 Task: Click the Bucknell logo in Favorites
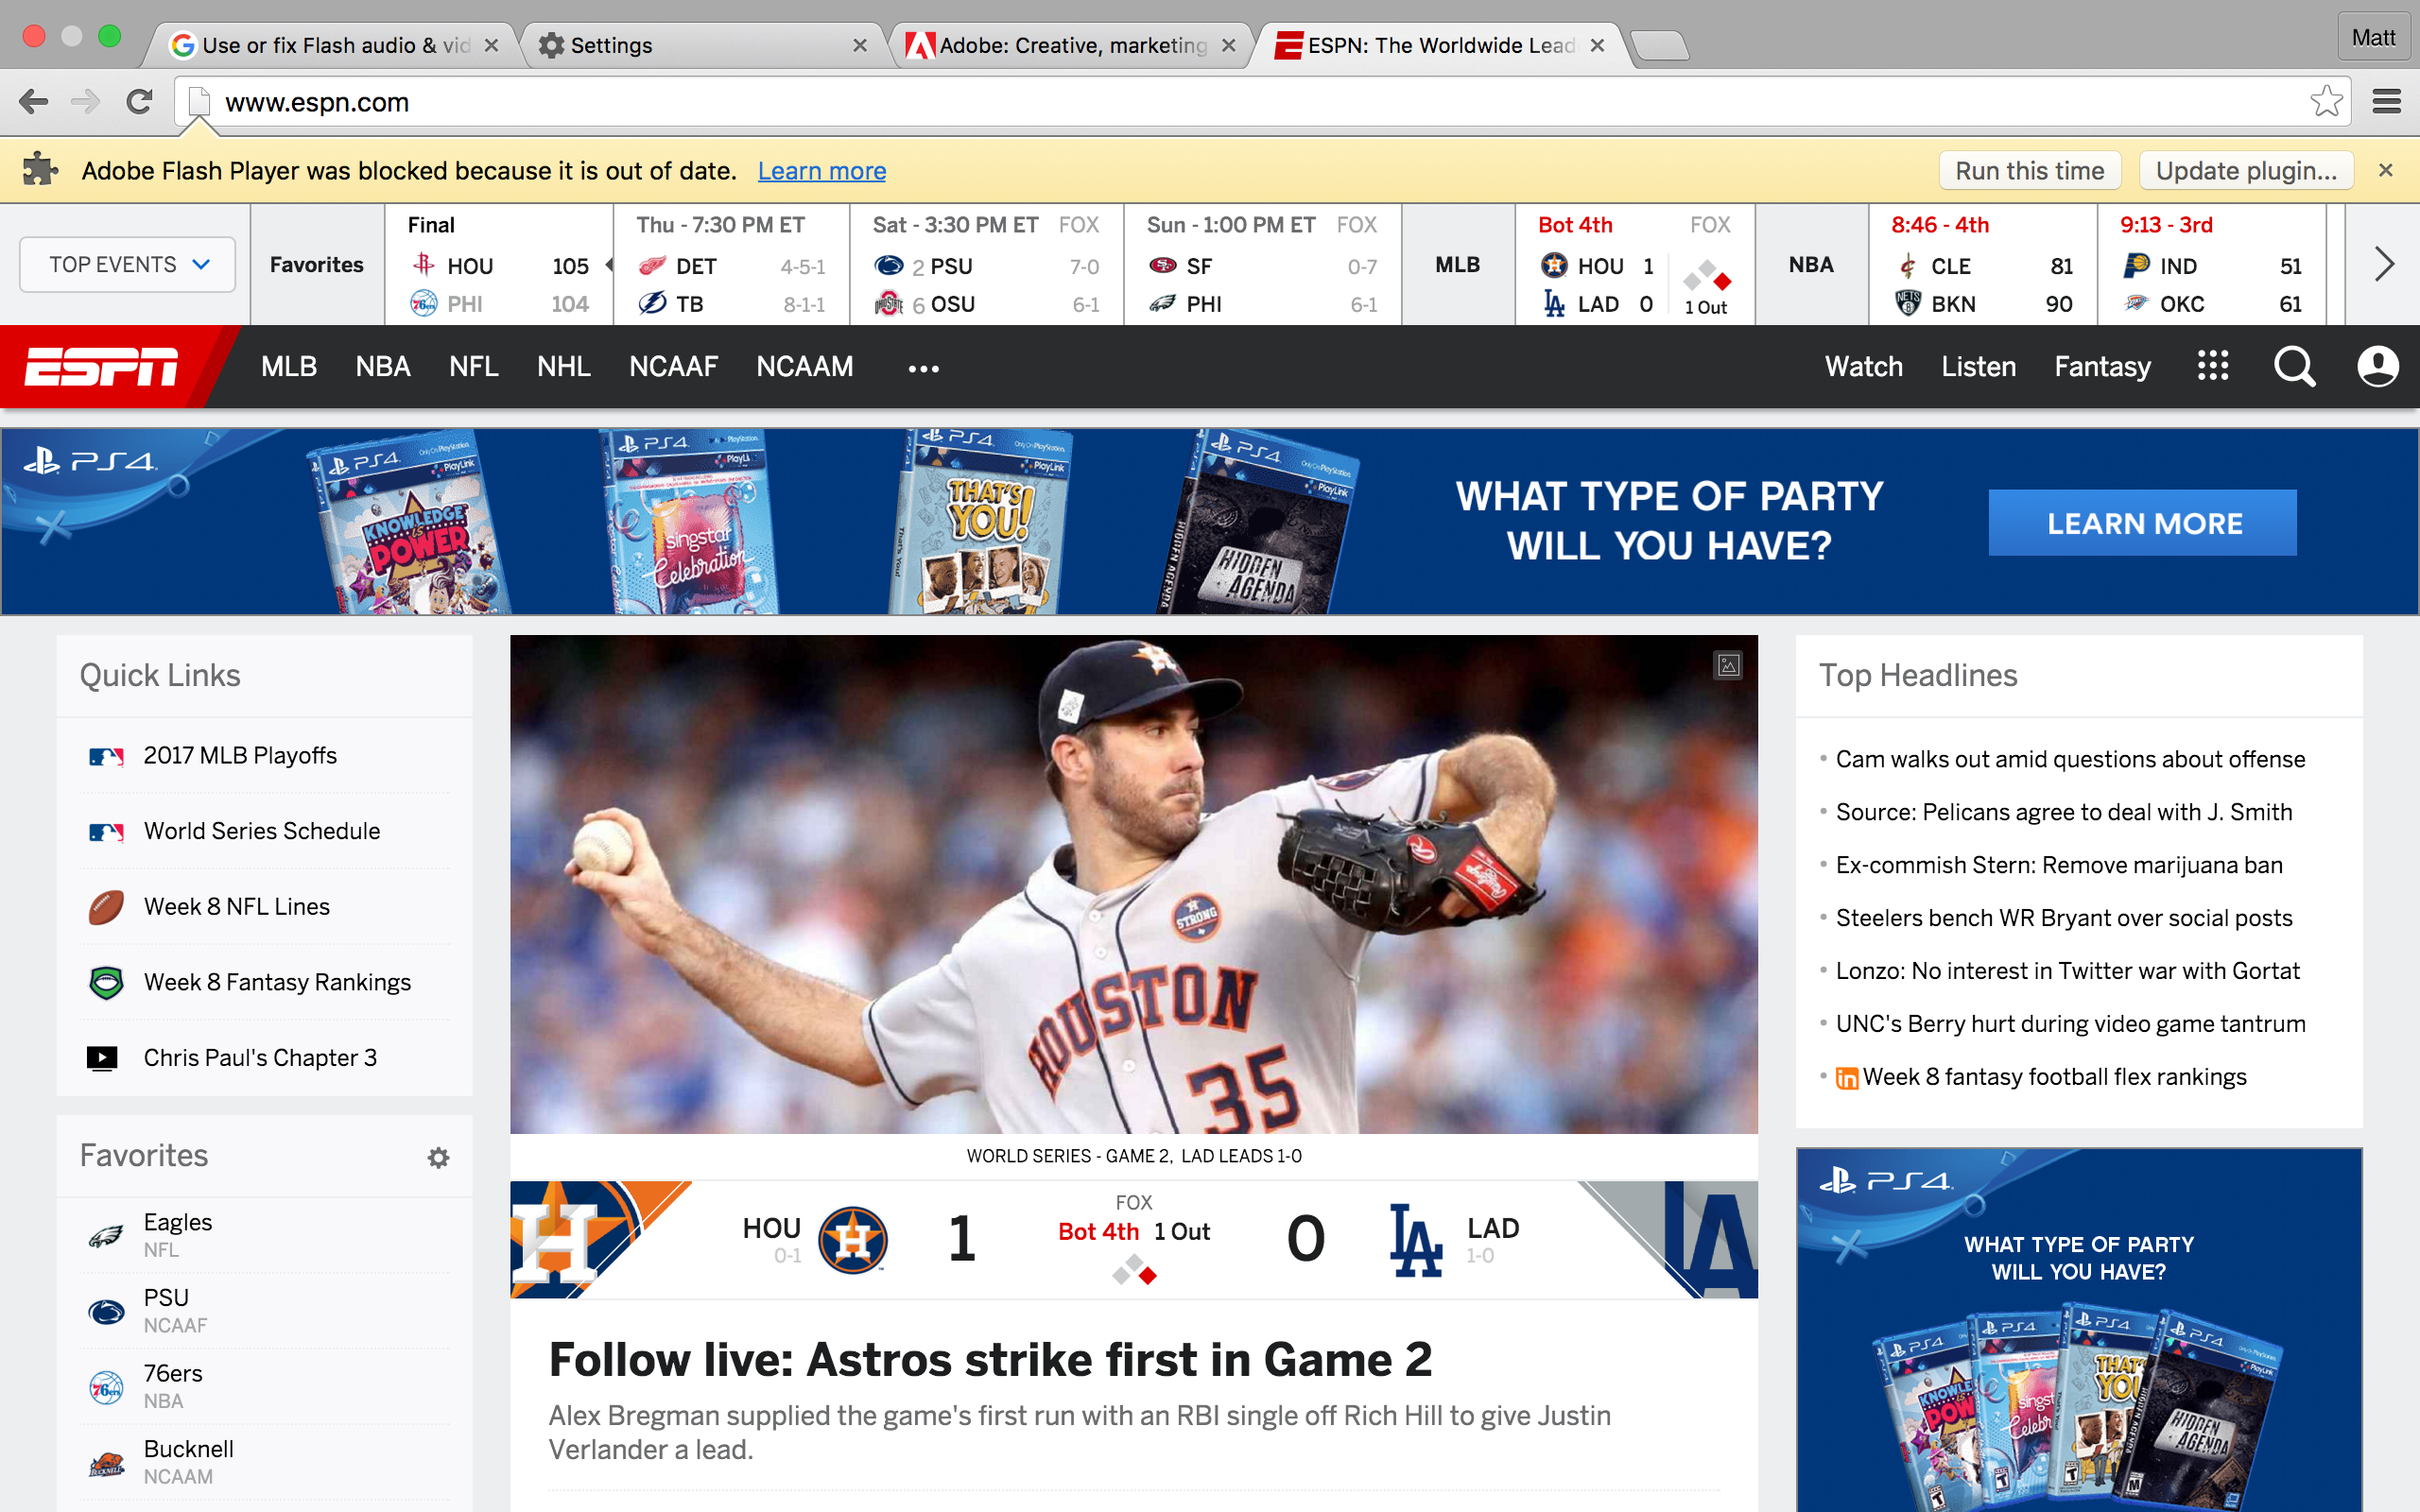pos(106,1463)
